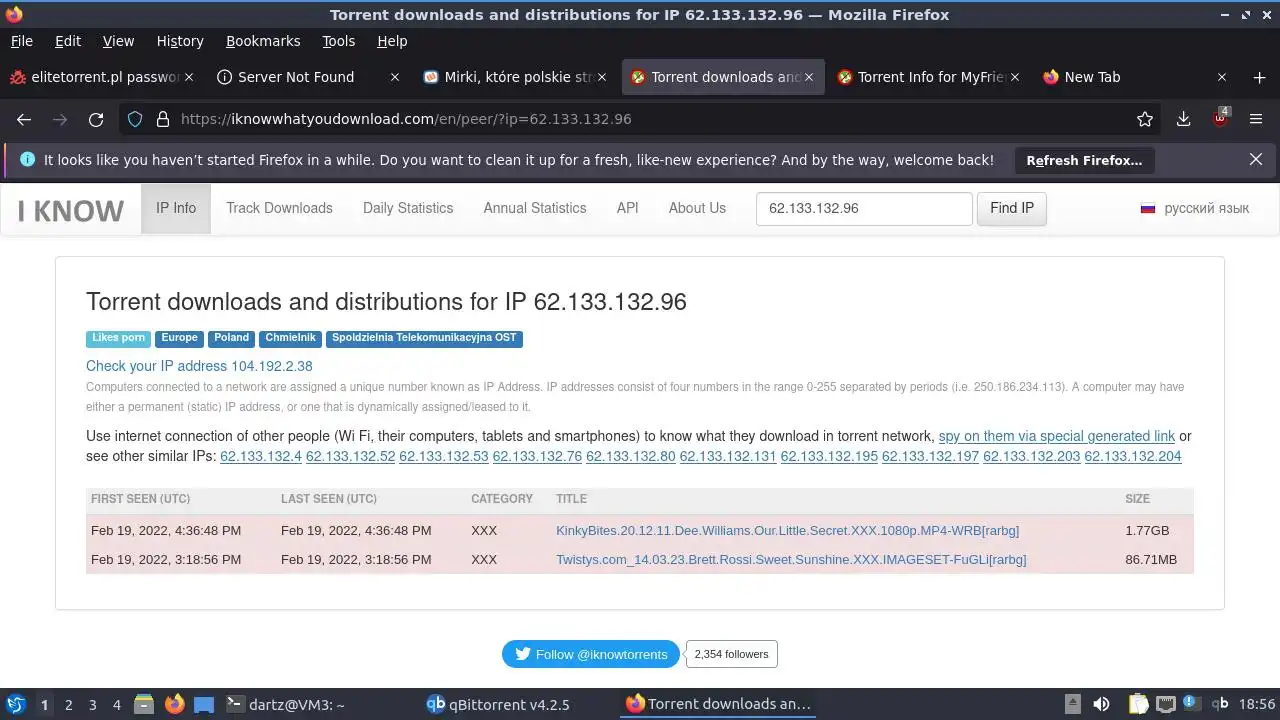Close the elitetorrent.pl tab
This screenshot has height=720, width=1280.
[189, 77]
